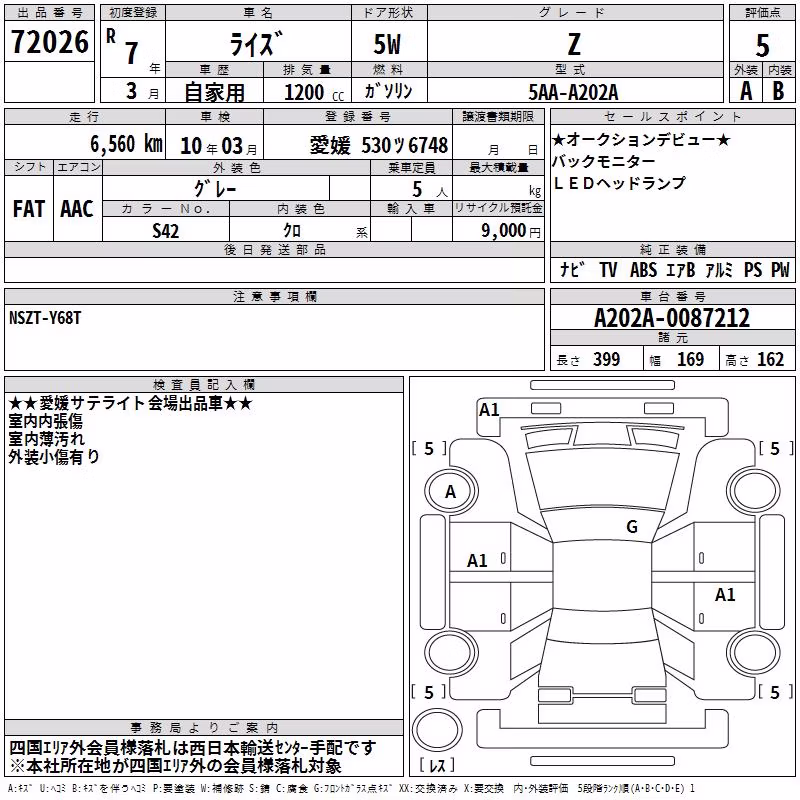
Task: Select ナビ in genuine equipment
Action: [x=572, y=269]
